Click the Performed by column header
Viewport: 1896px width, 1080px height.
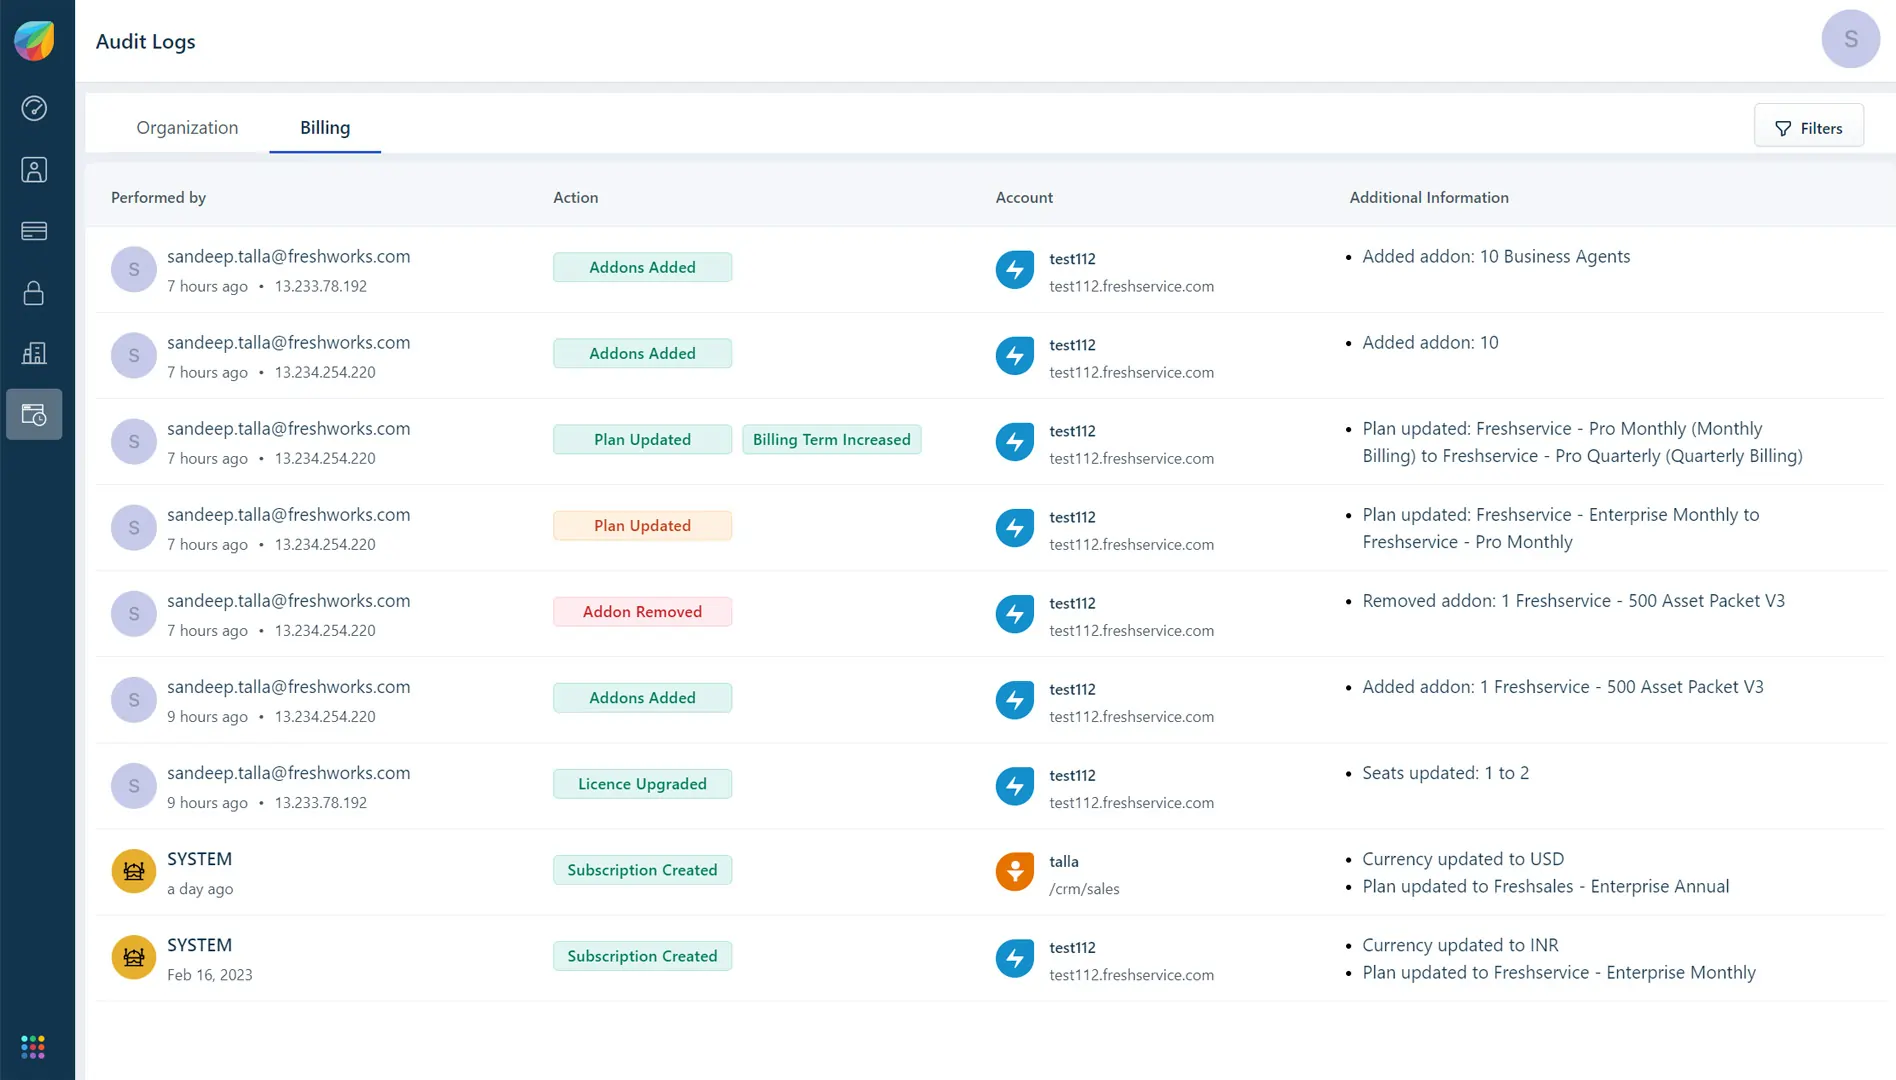coord(158,197)
